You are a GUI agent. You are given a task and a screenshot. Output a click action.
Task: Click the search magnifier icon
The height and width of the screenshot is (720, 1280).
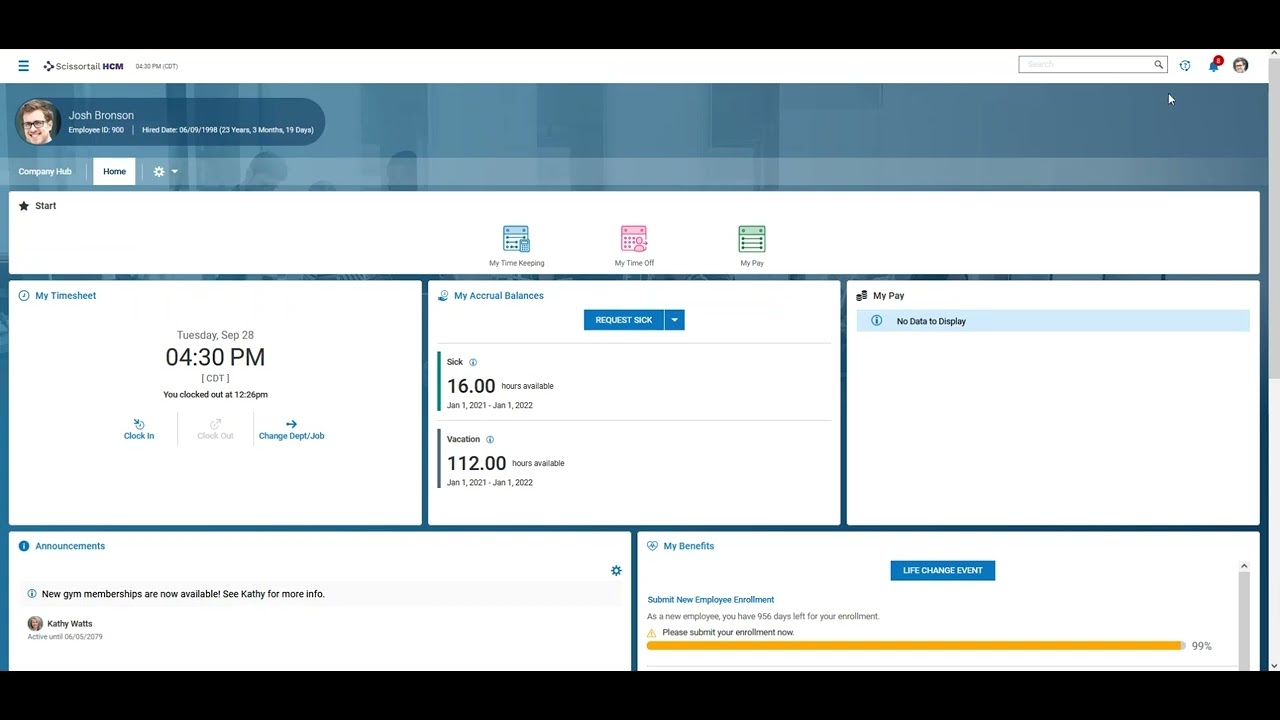pos(1158,65)
